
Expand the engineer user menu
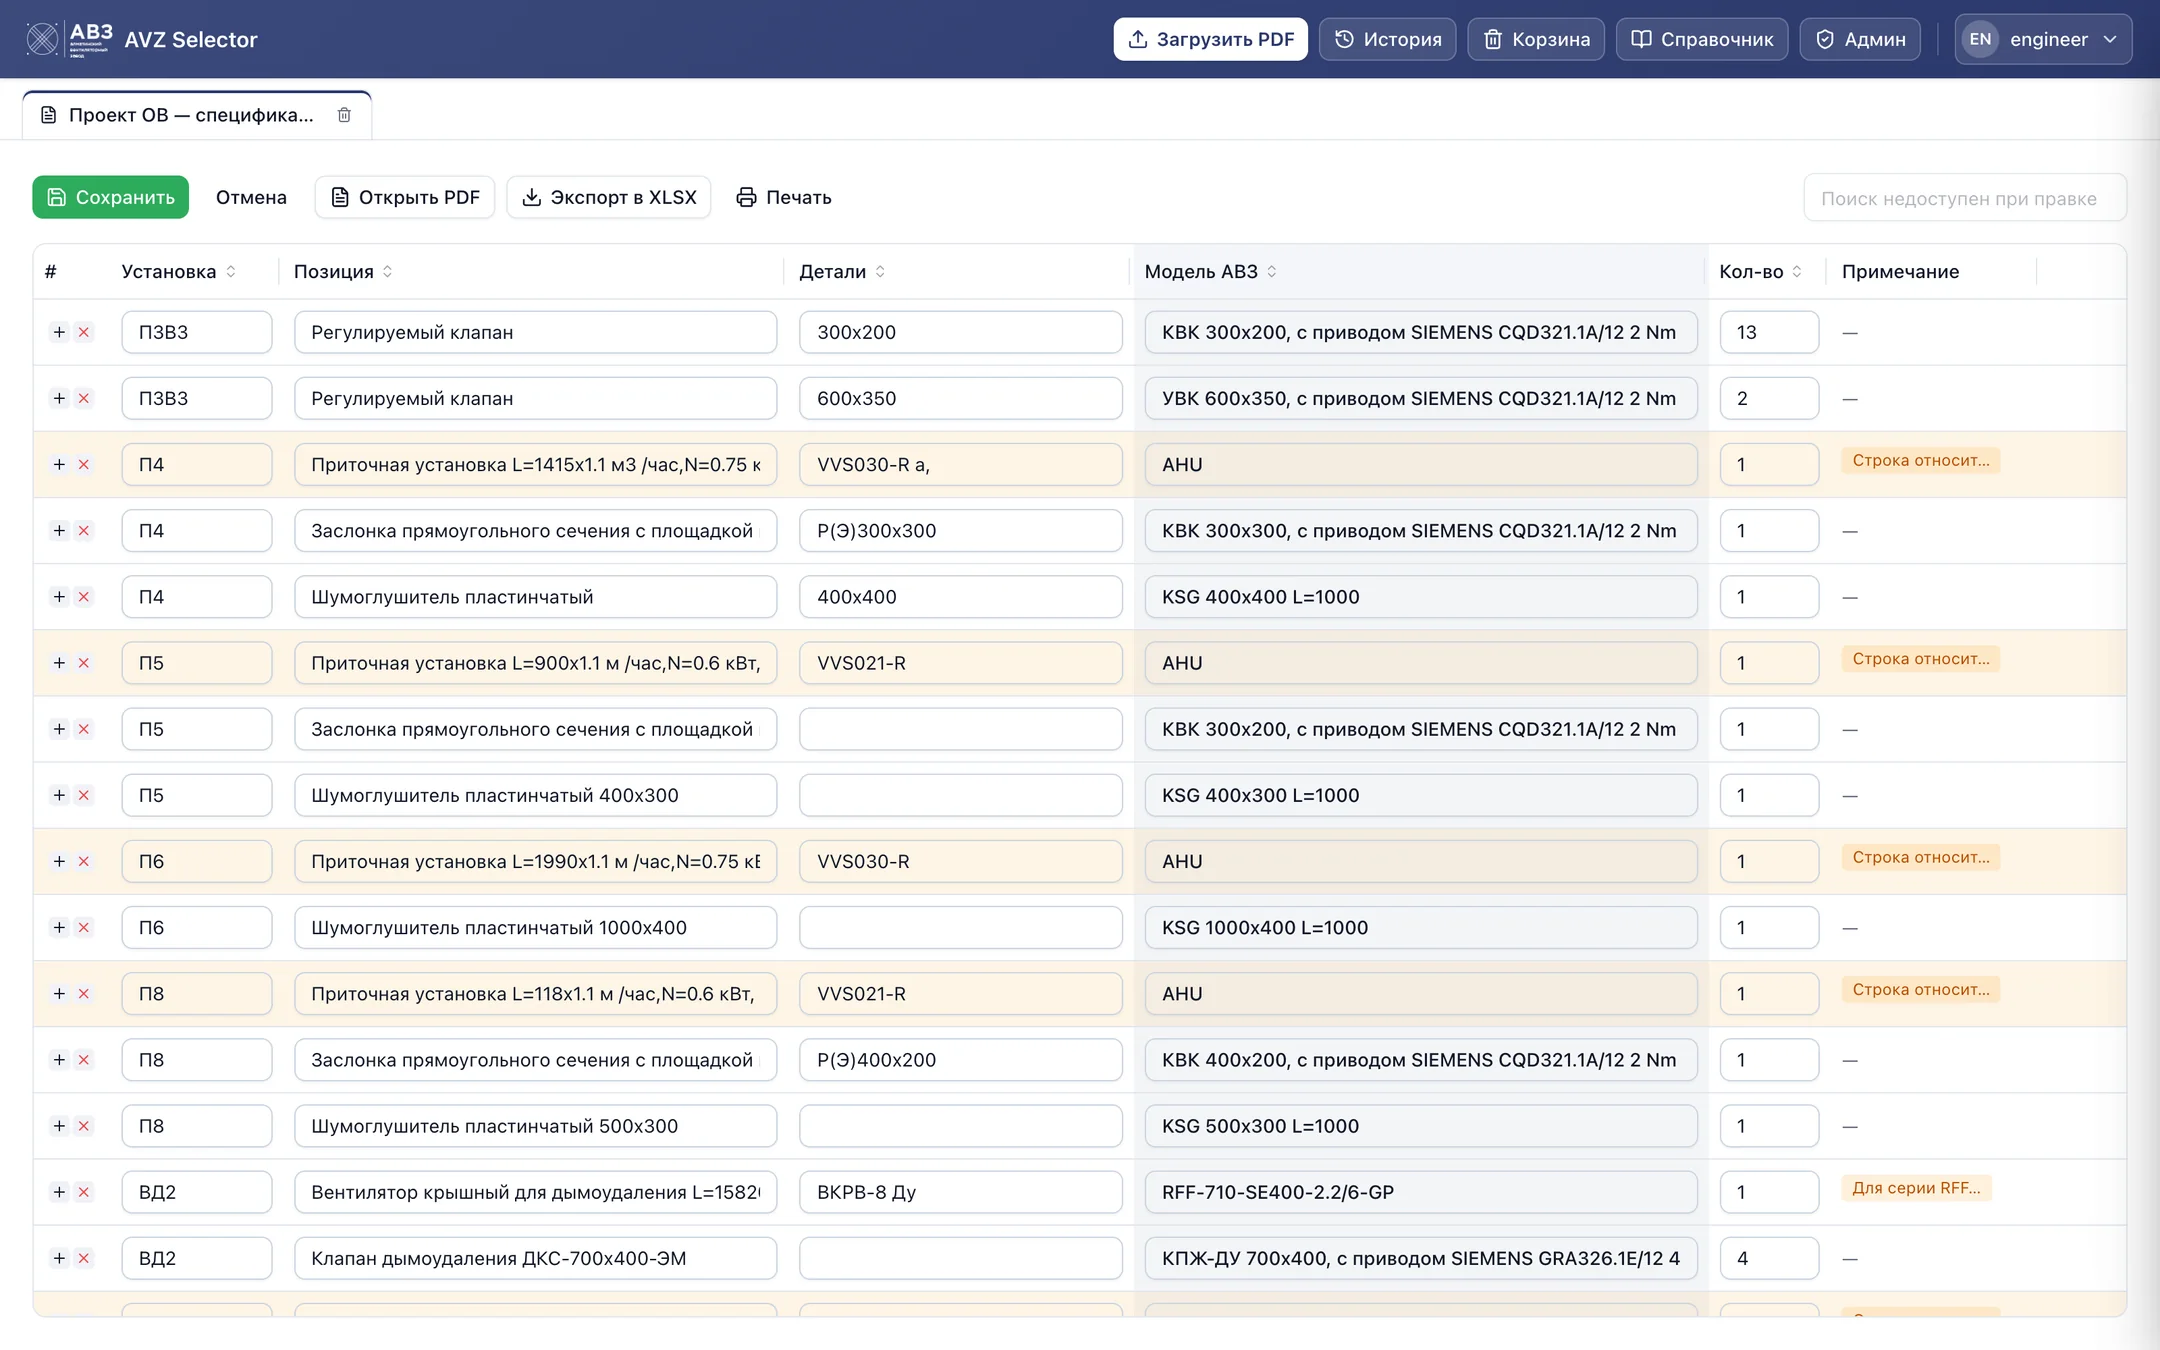pyautogui.click(x=2044, y=39)
